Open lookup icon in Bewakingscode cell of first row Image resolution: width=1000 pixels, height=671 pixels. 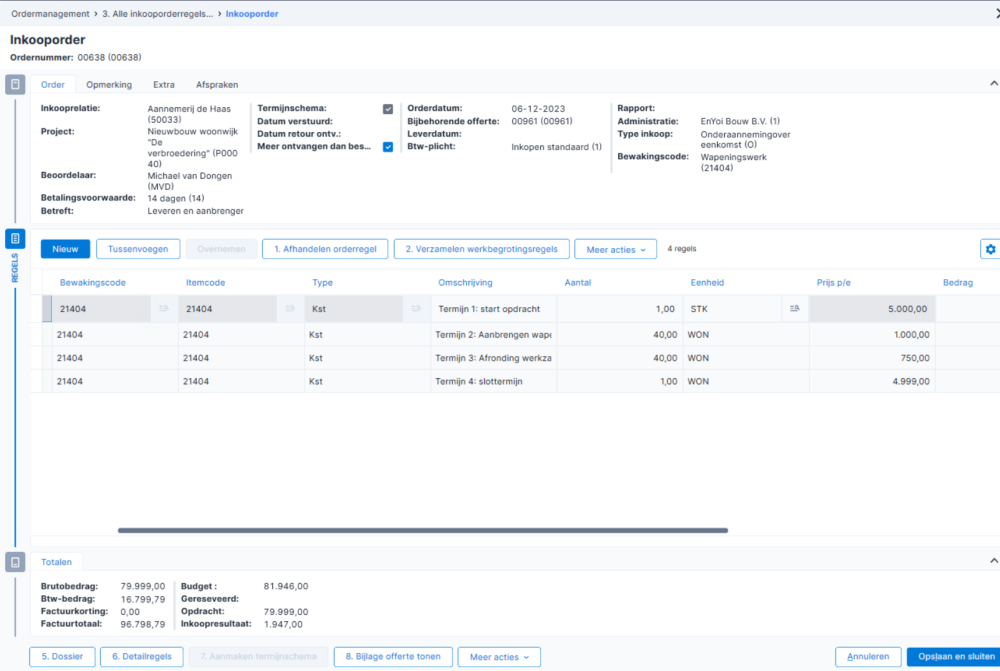pos(164,309)
